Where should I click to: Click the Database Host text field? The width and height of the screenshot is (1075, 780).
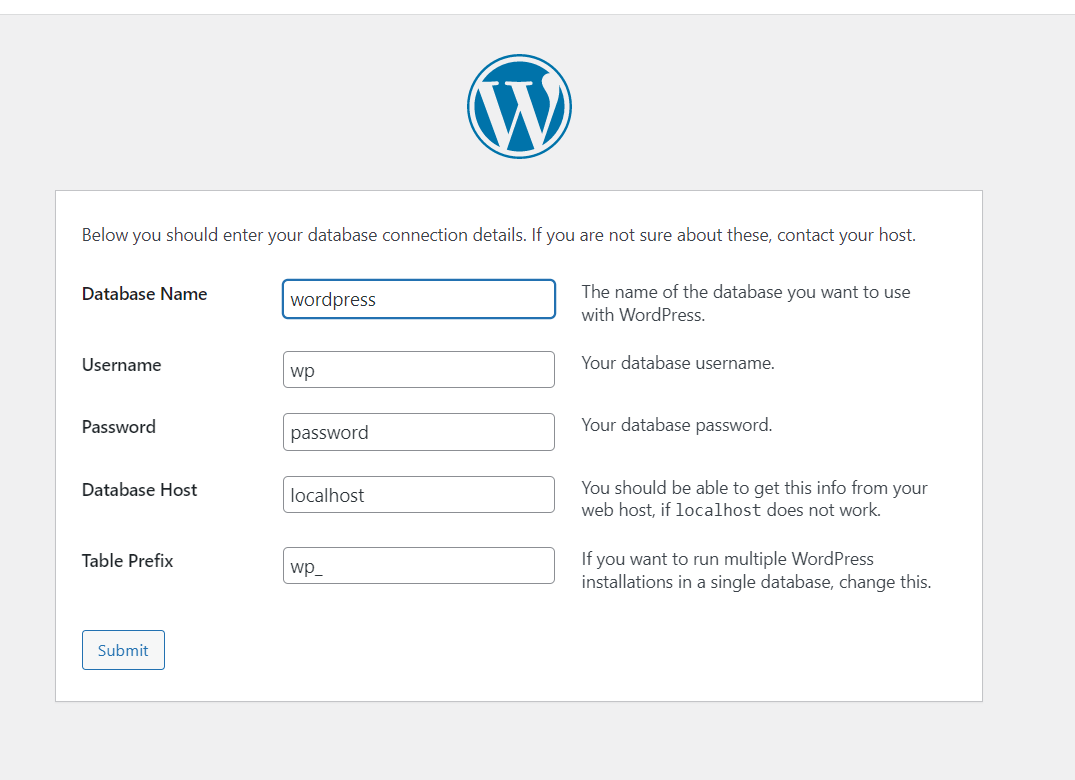(x=418, y=495)
